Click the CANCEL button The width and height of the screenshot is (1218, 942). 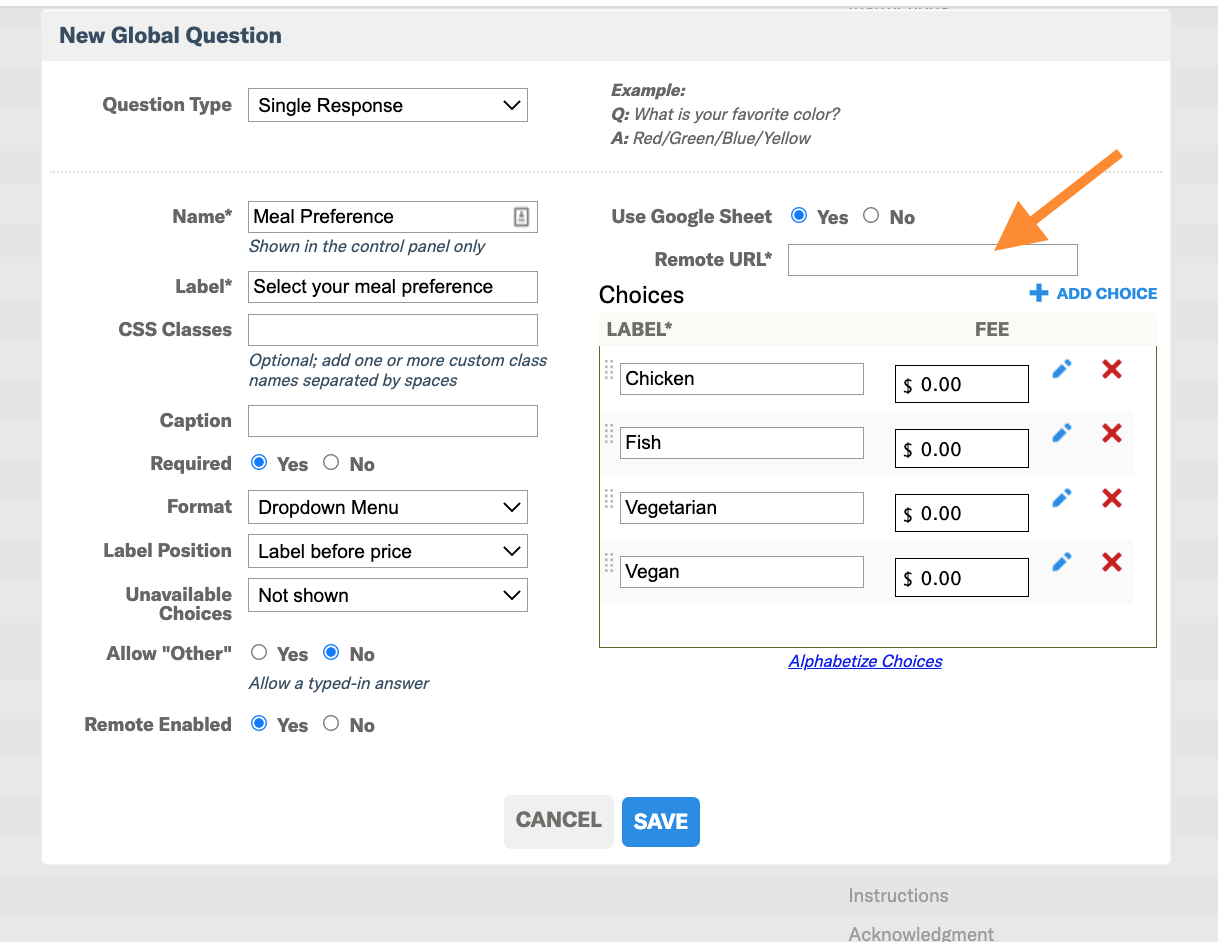pyautogui.click(x=558, y=822)
